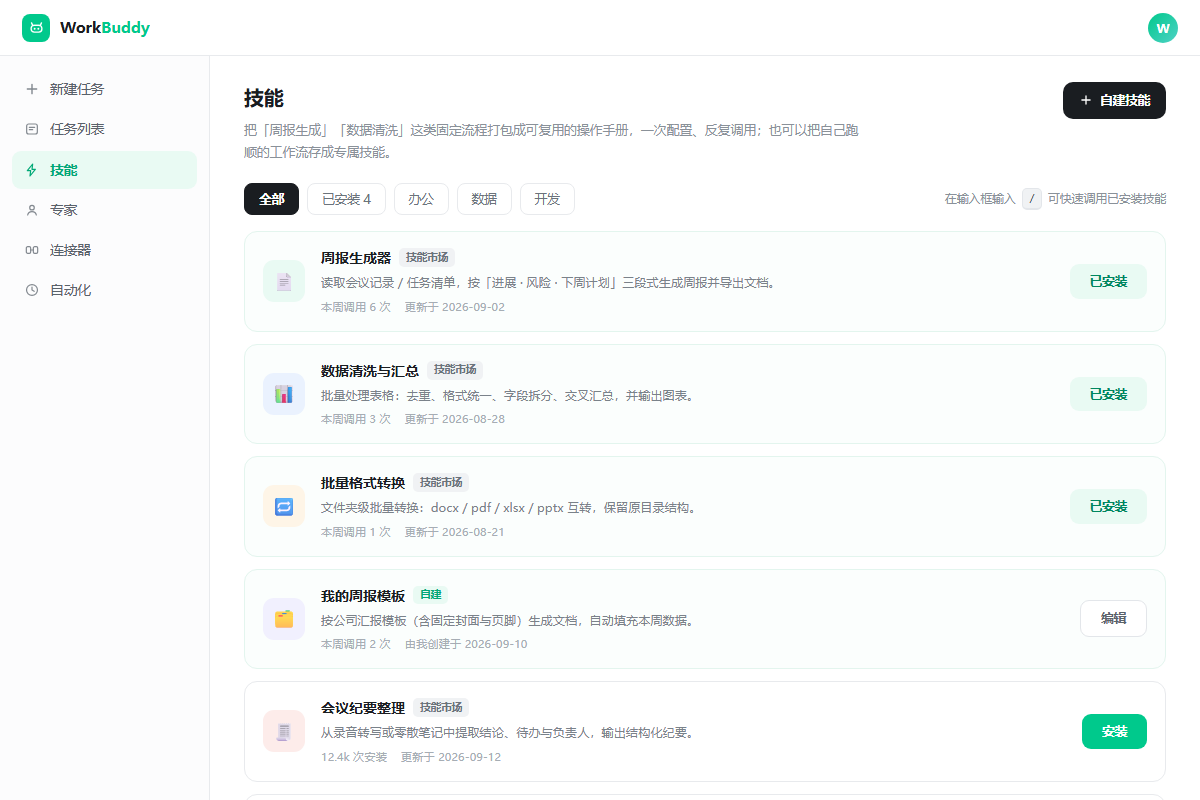Click the text 更新于 2026-09-12
Image resolution: width=1200 pixels, height=800 pixels.
[x=451, y=757]
